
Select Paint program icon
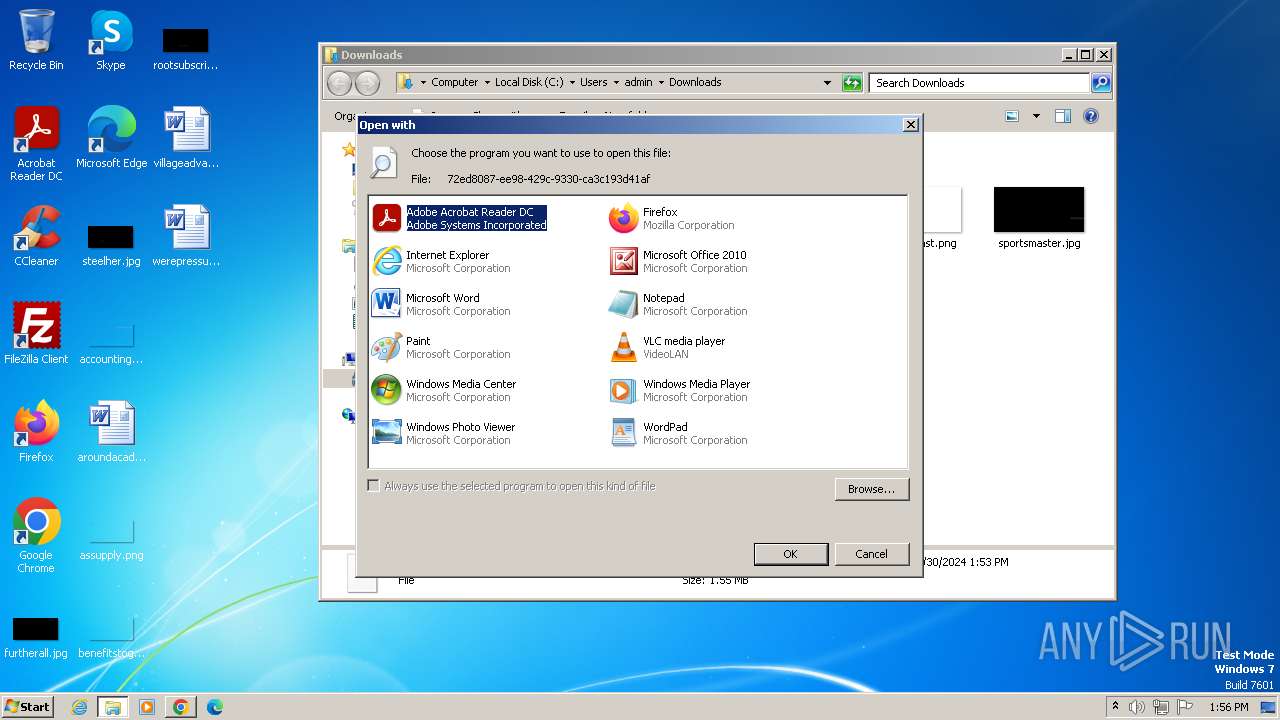click(x=386, y=347)
